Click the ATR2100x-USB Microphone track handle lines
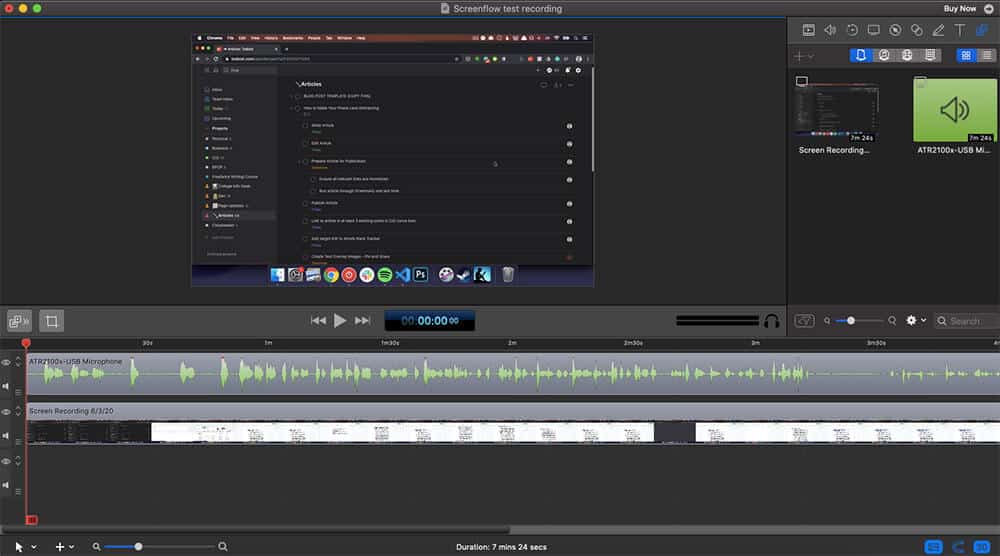The width and height of the screenshot is (1000, 556). pos(18,391)
